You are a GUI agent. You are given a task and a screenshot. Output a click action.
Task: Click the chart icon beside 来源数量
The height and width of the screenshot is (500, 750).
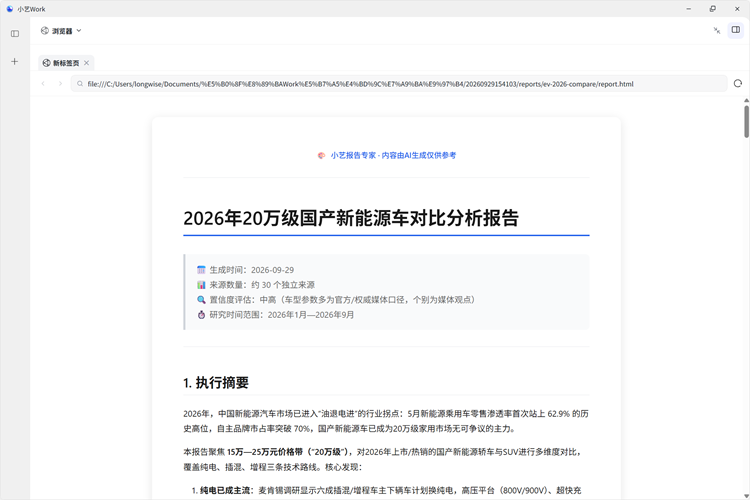coord(201,285)
